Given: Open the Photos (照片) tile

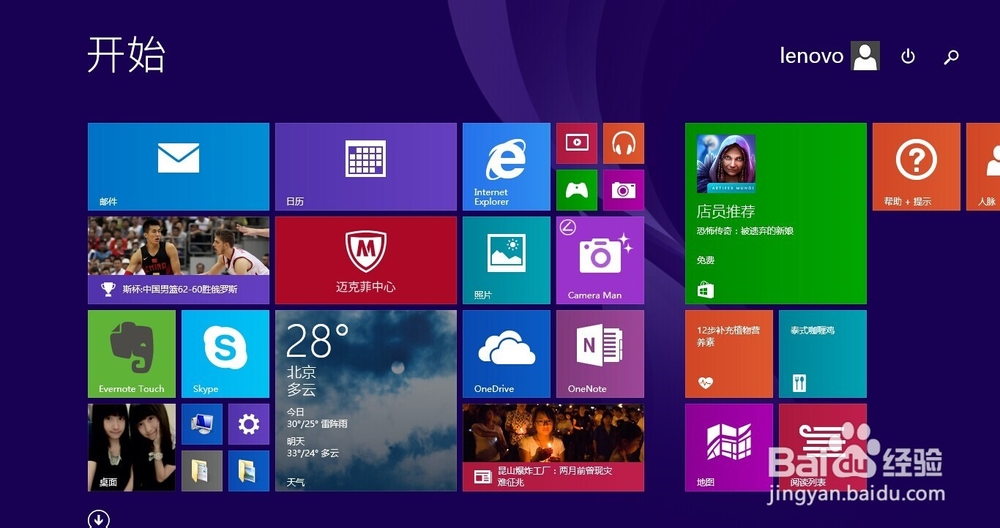Looking at the screenshot, I should (x=506, y=260).
